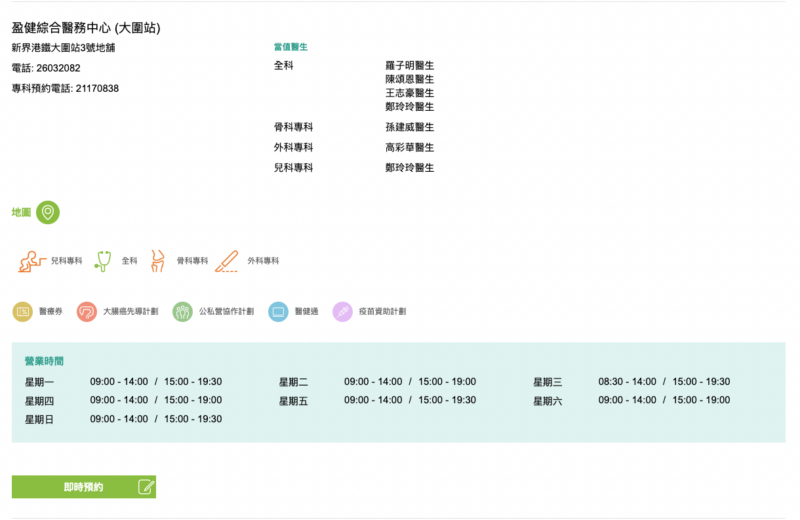800x520 pixels.
Task: Click the clinic phone number 26032082
Action: tap(58, 68)
